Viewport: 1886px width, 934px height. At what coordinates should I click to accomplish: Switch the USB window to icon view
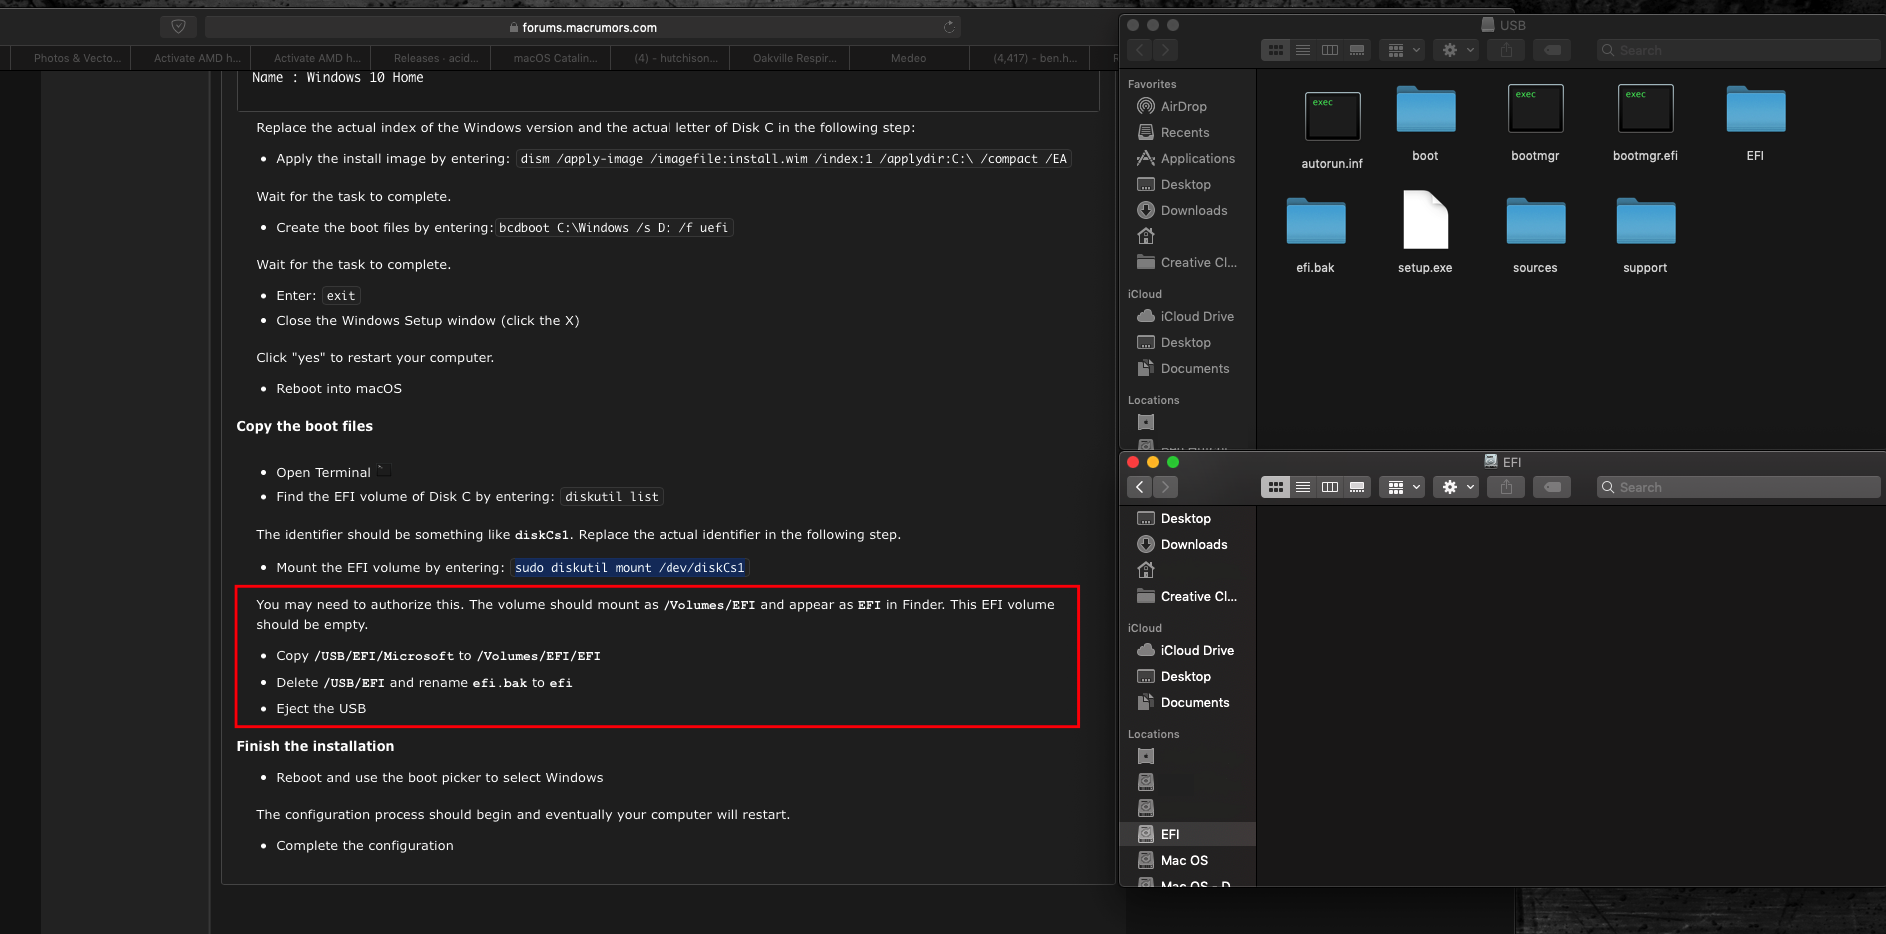(x=1276, y=50)
